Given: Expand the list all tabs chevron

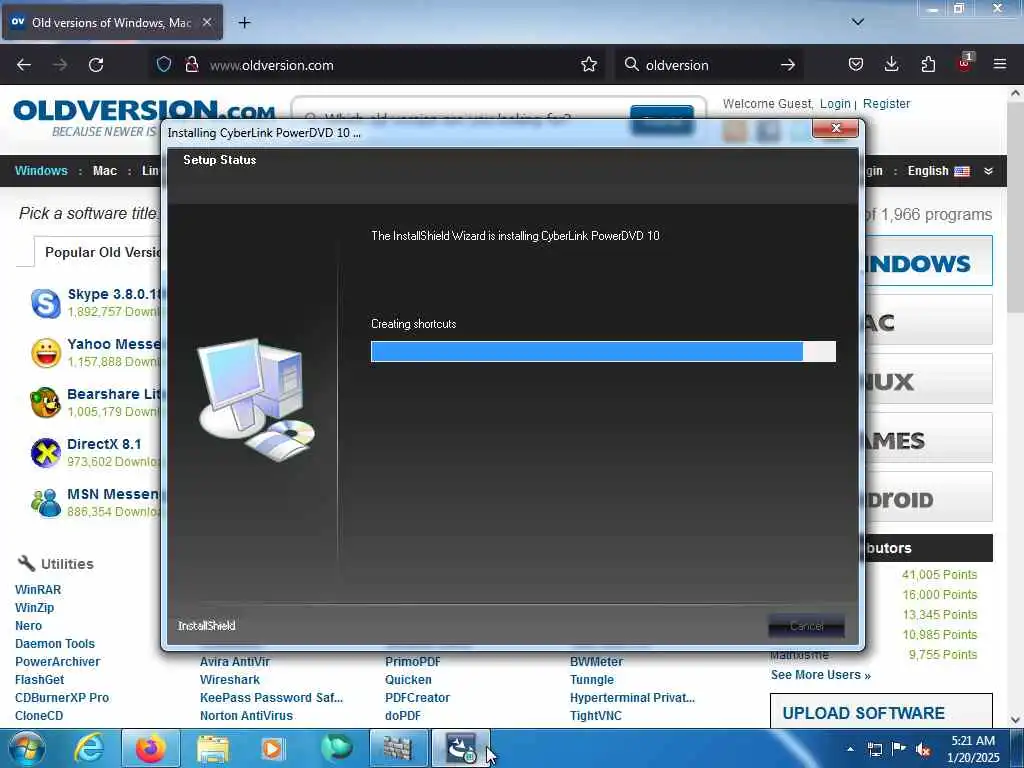Looking at the screenshot, I should coord(858,22).
